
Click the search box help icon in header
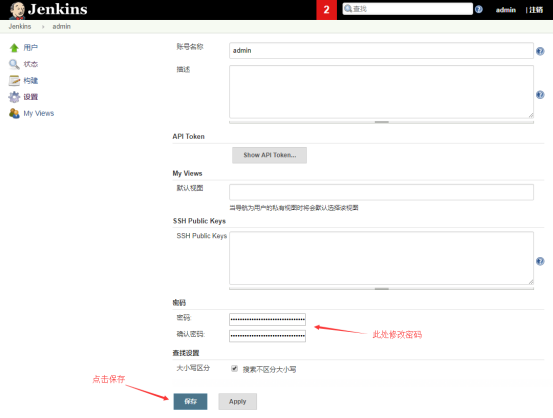click(478, 9)
